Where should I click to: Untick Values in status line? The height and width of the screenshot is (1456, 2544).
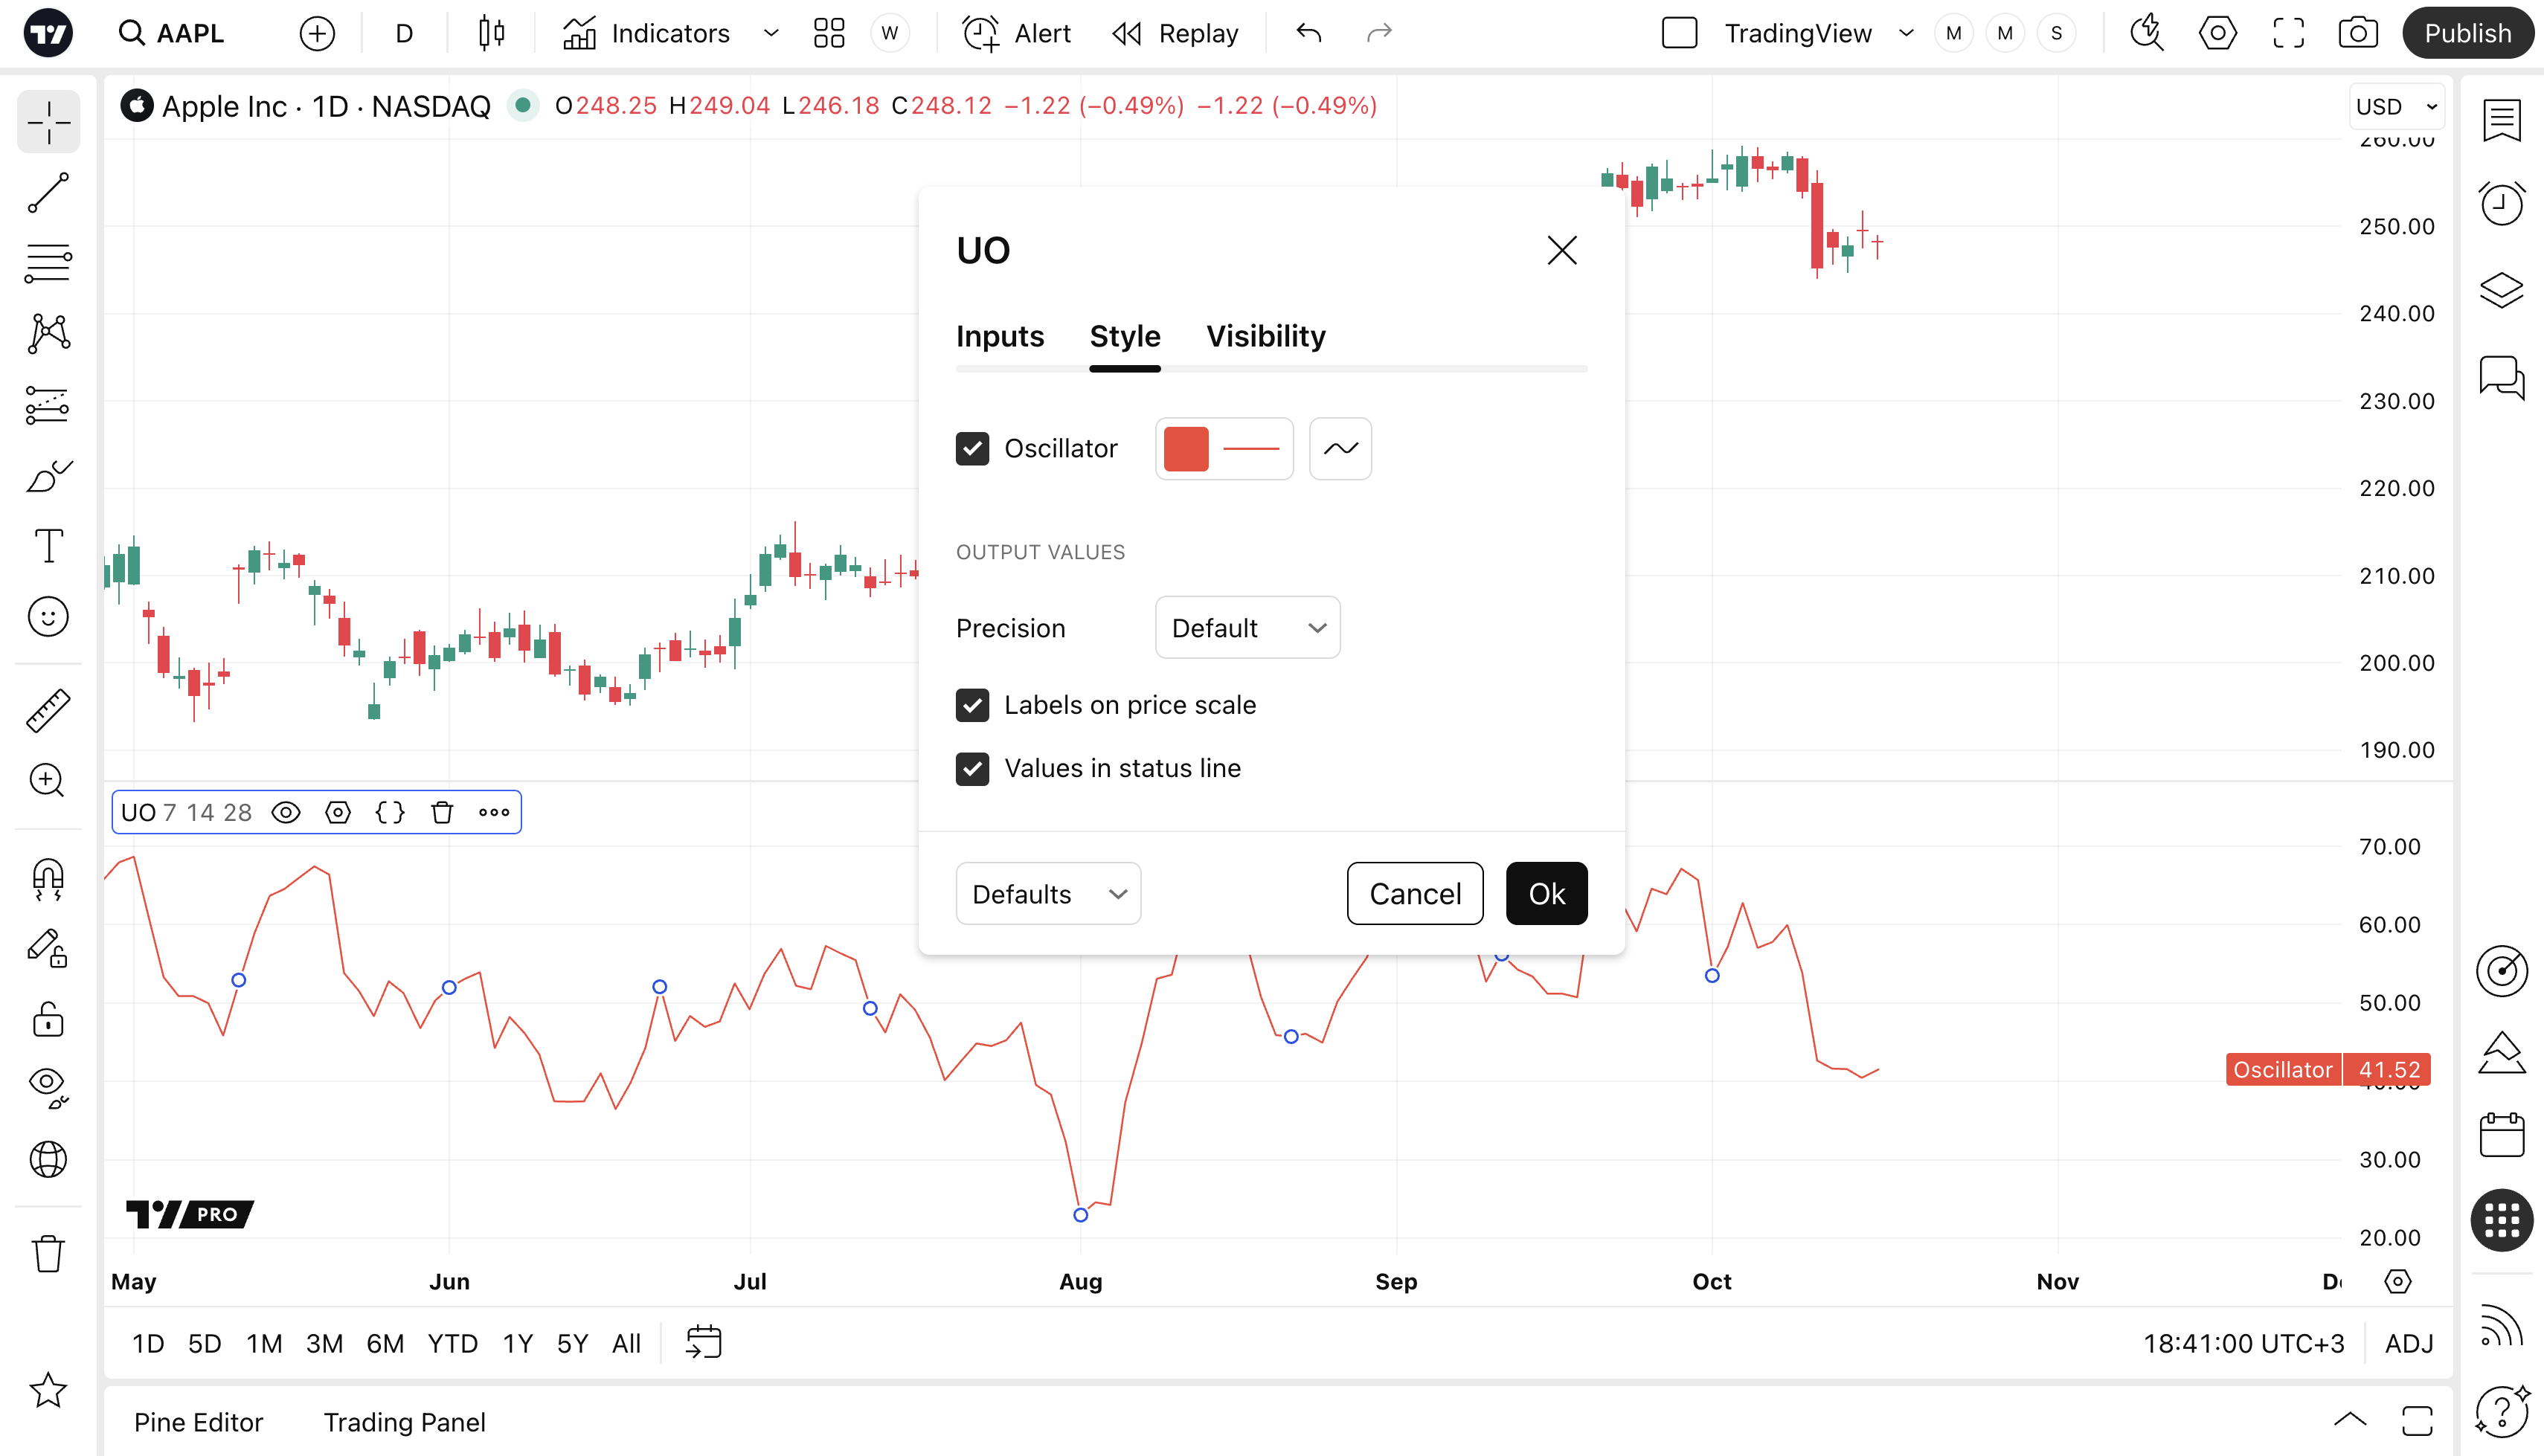(x=972, y=768)
